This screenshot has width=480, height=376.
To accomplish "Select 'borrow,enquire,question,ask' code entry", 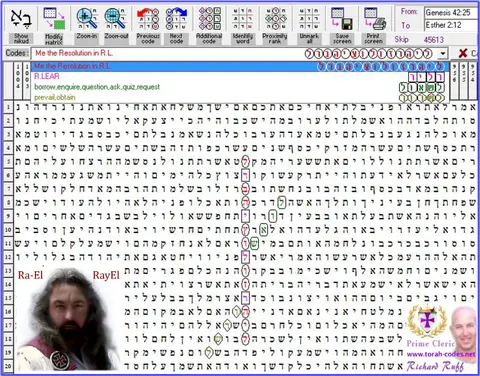I will click(239, 87).
